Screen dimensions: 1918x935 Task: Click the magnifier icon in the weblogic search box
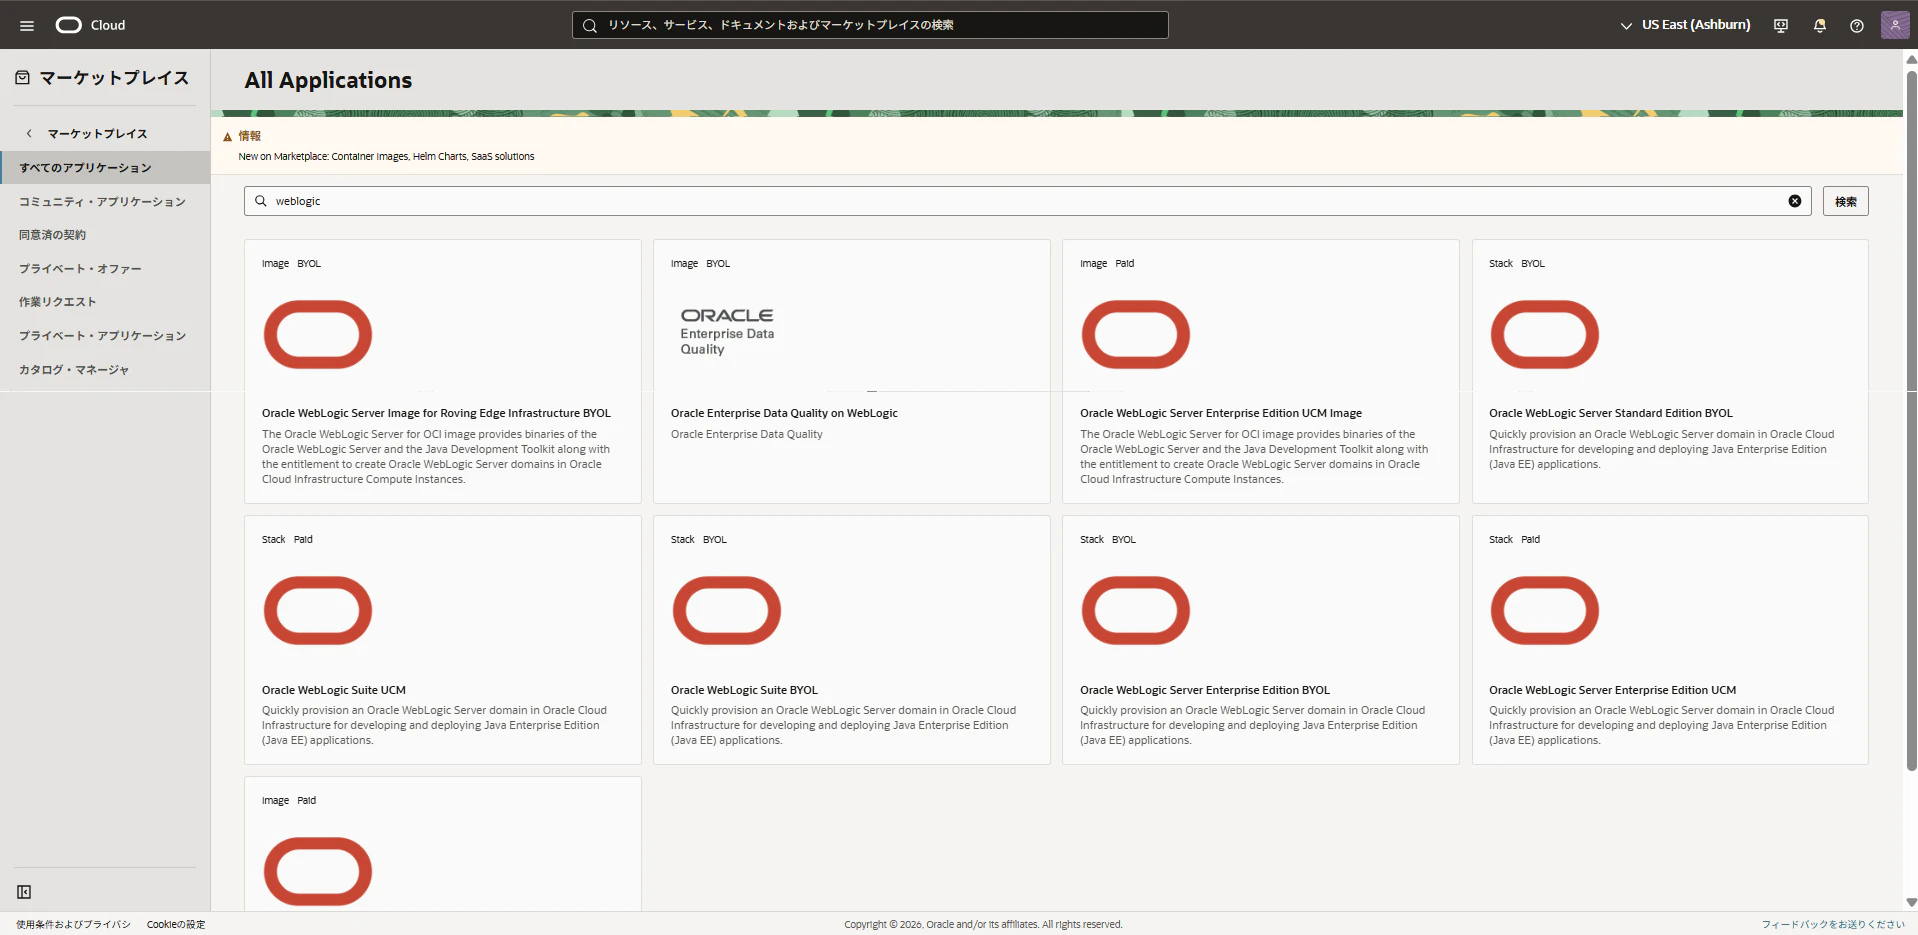(x=261, y=201)
